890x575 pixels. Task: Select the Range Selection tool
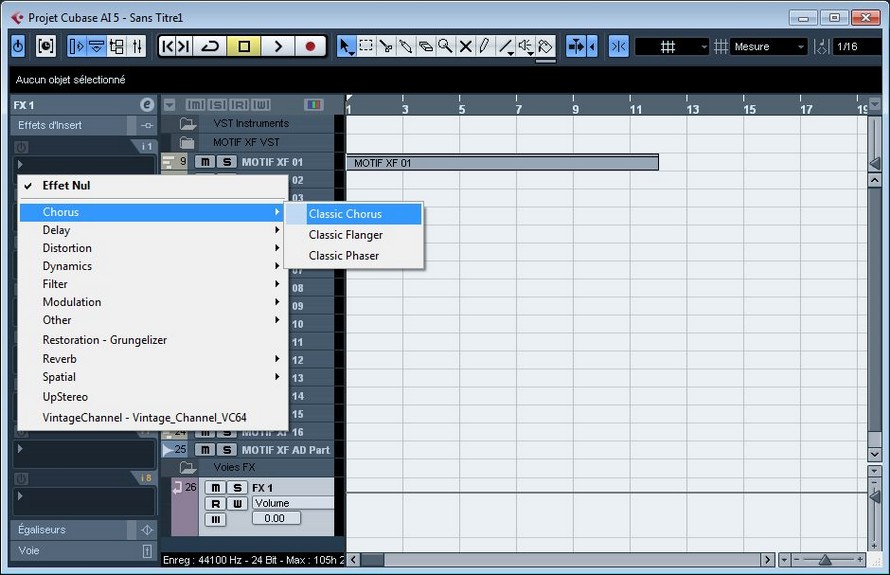coord(366,46)
